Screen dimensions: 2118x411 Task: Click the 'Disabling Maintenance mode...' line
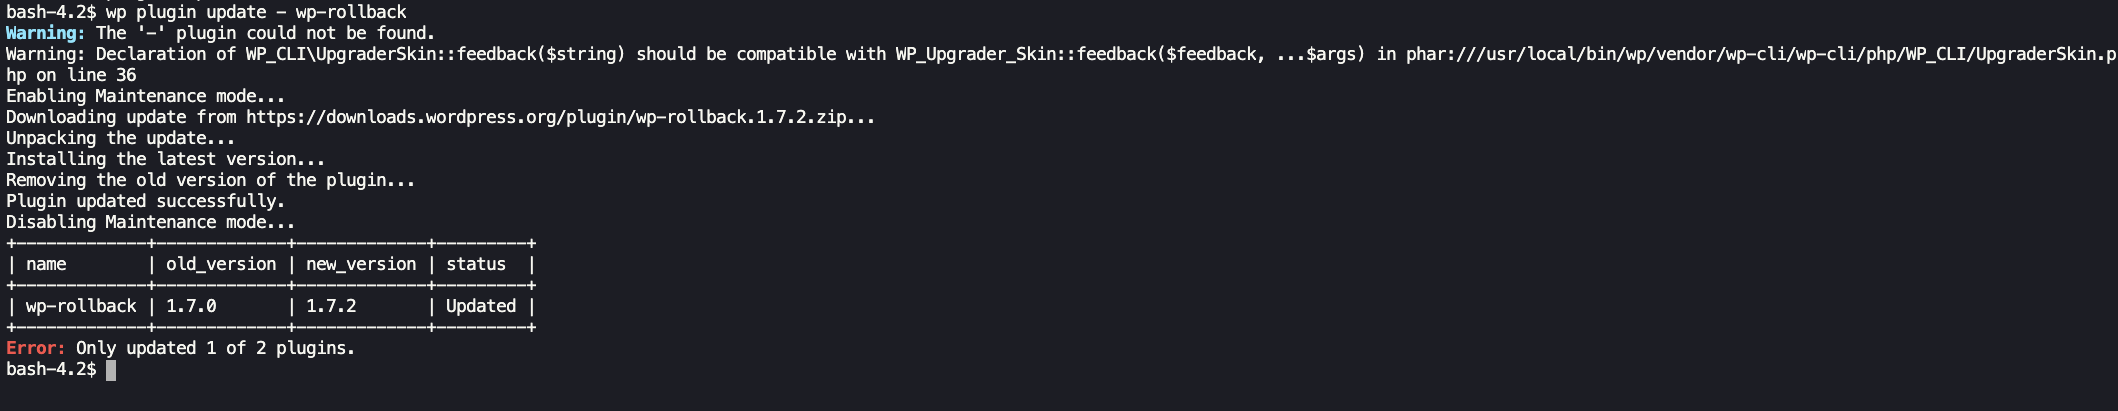coord(151,222)
